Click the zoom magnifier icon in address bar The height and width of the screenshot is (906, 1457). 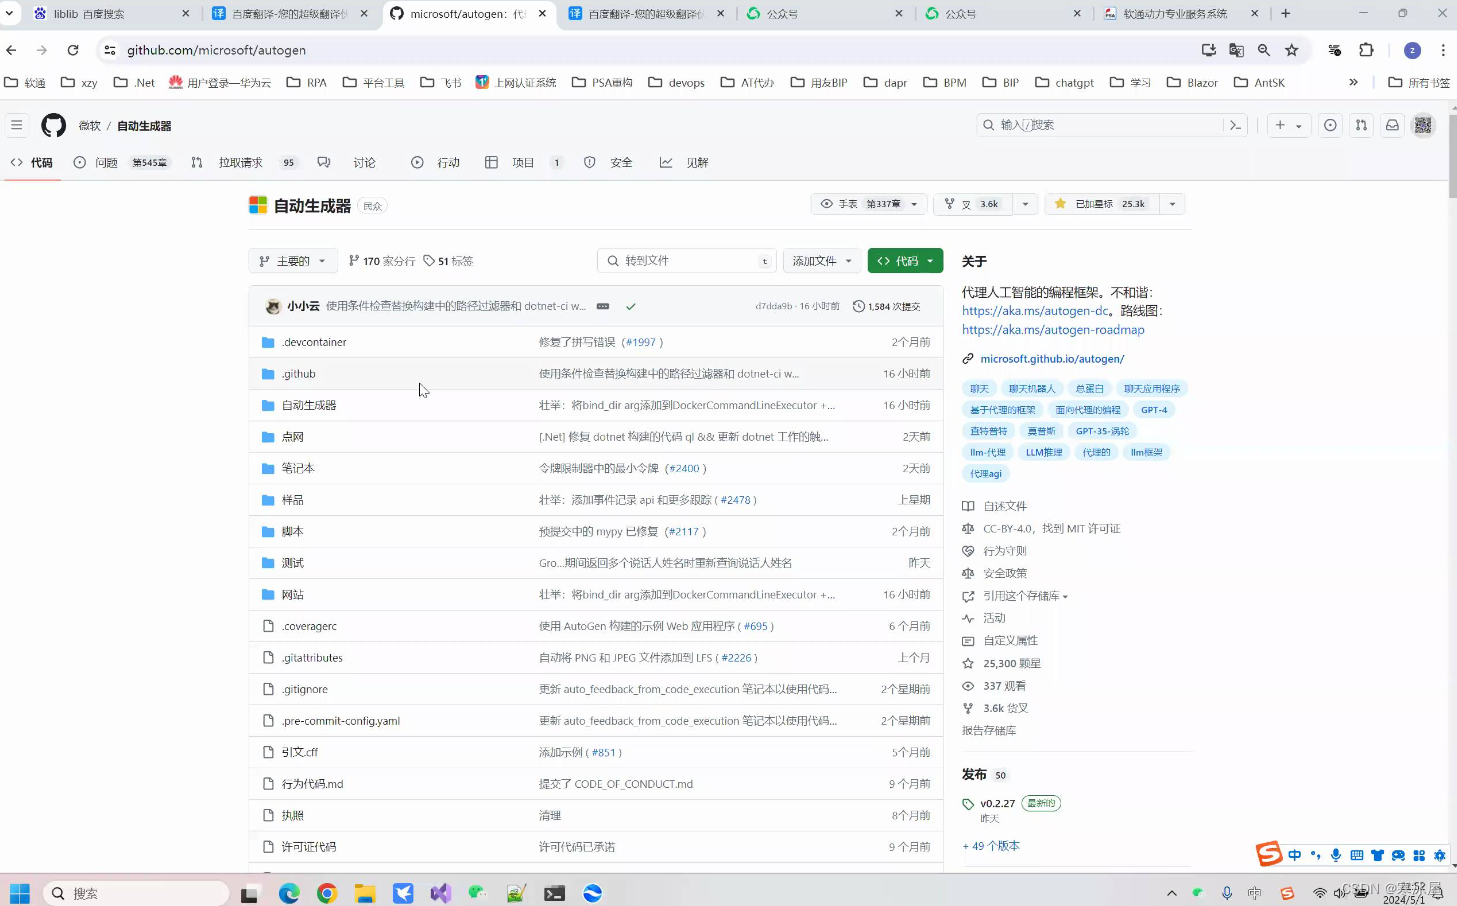[x=1264, y=50]
